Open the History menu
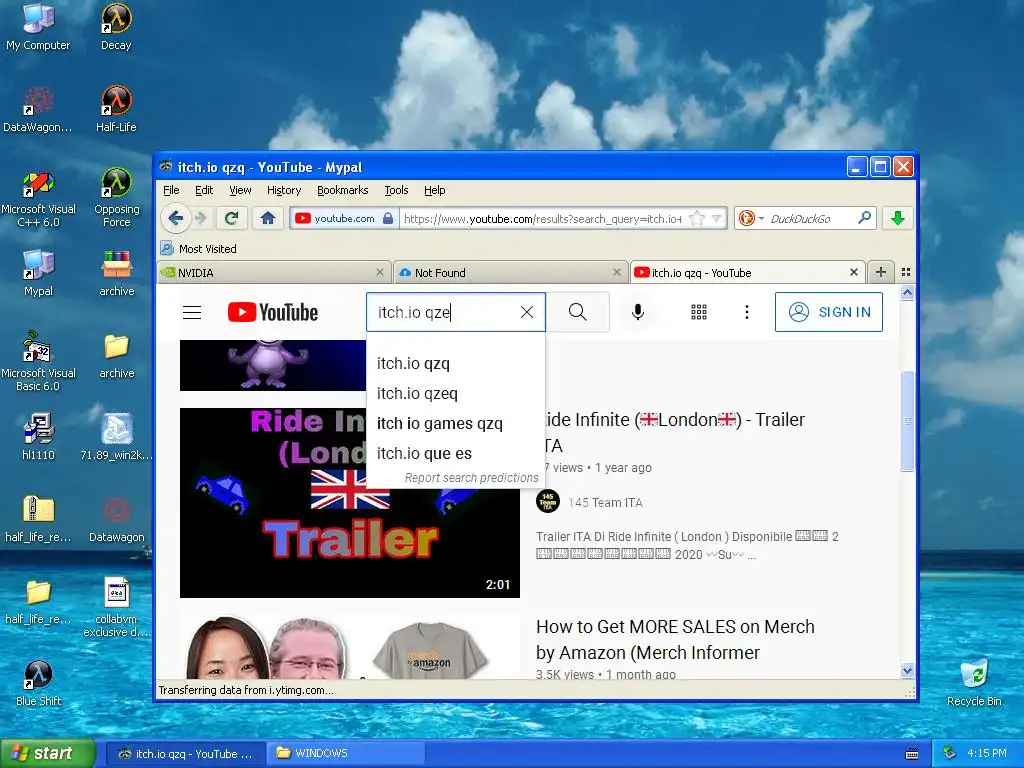Screen dimensions: 1024x768 coord(284,190)
